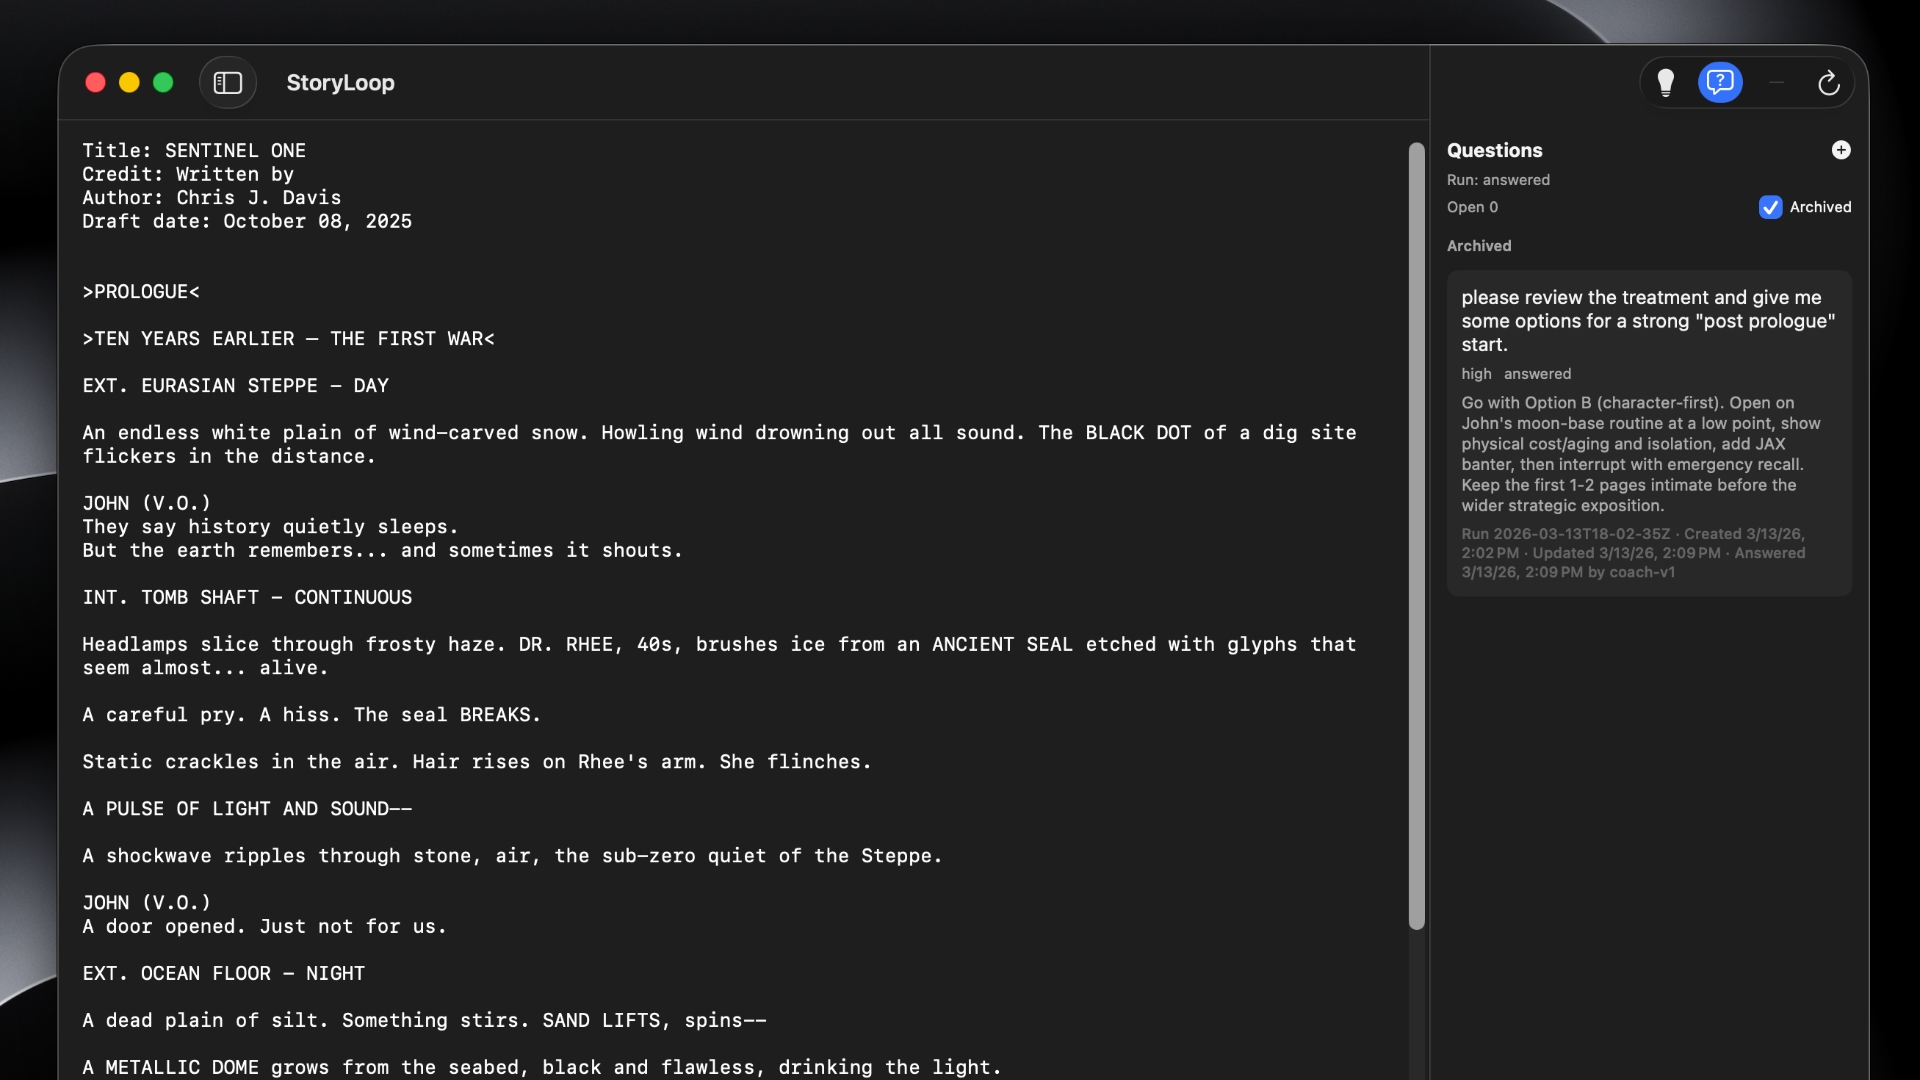Click the '>PROLOGUE<' heading text

pyautogui.click(x=141, y=292)
